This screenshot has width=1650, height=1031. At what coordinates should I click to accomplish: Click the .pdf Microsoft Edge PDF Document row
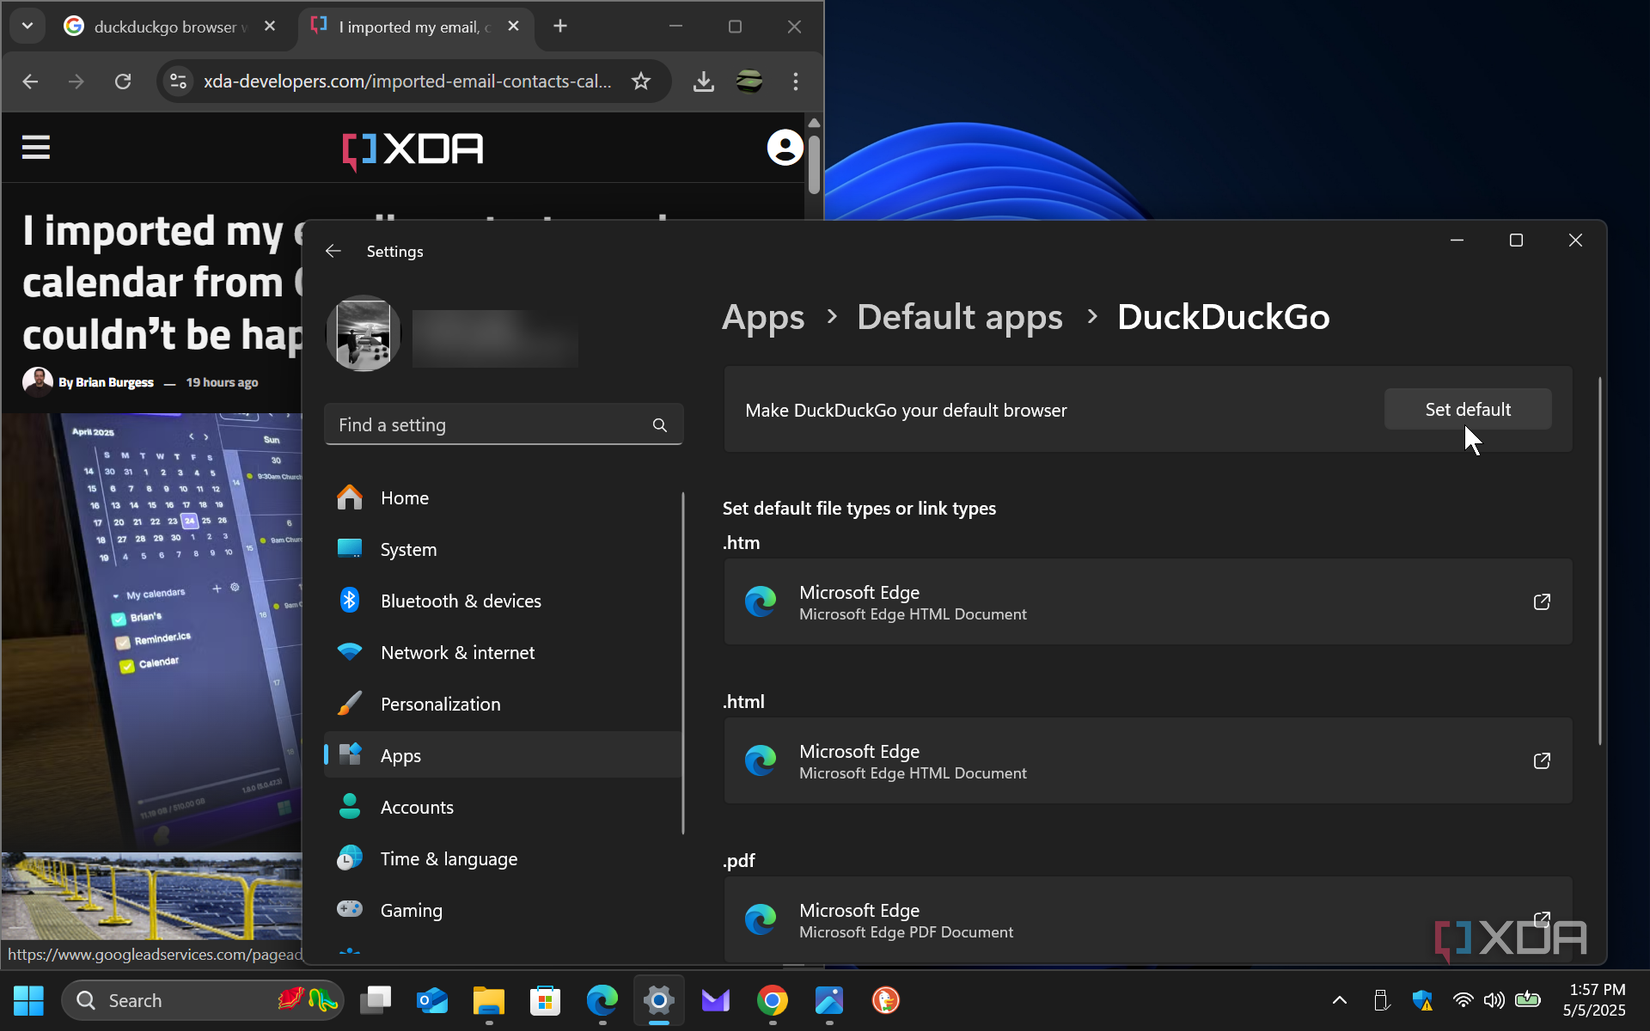[1147, 920]
